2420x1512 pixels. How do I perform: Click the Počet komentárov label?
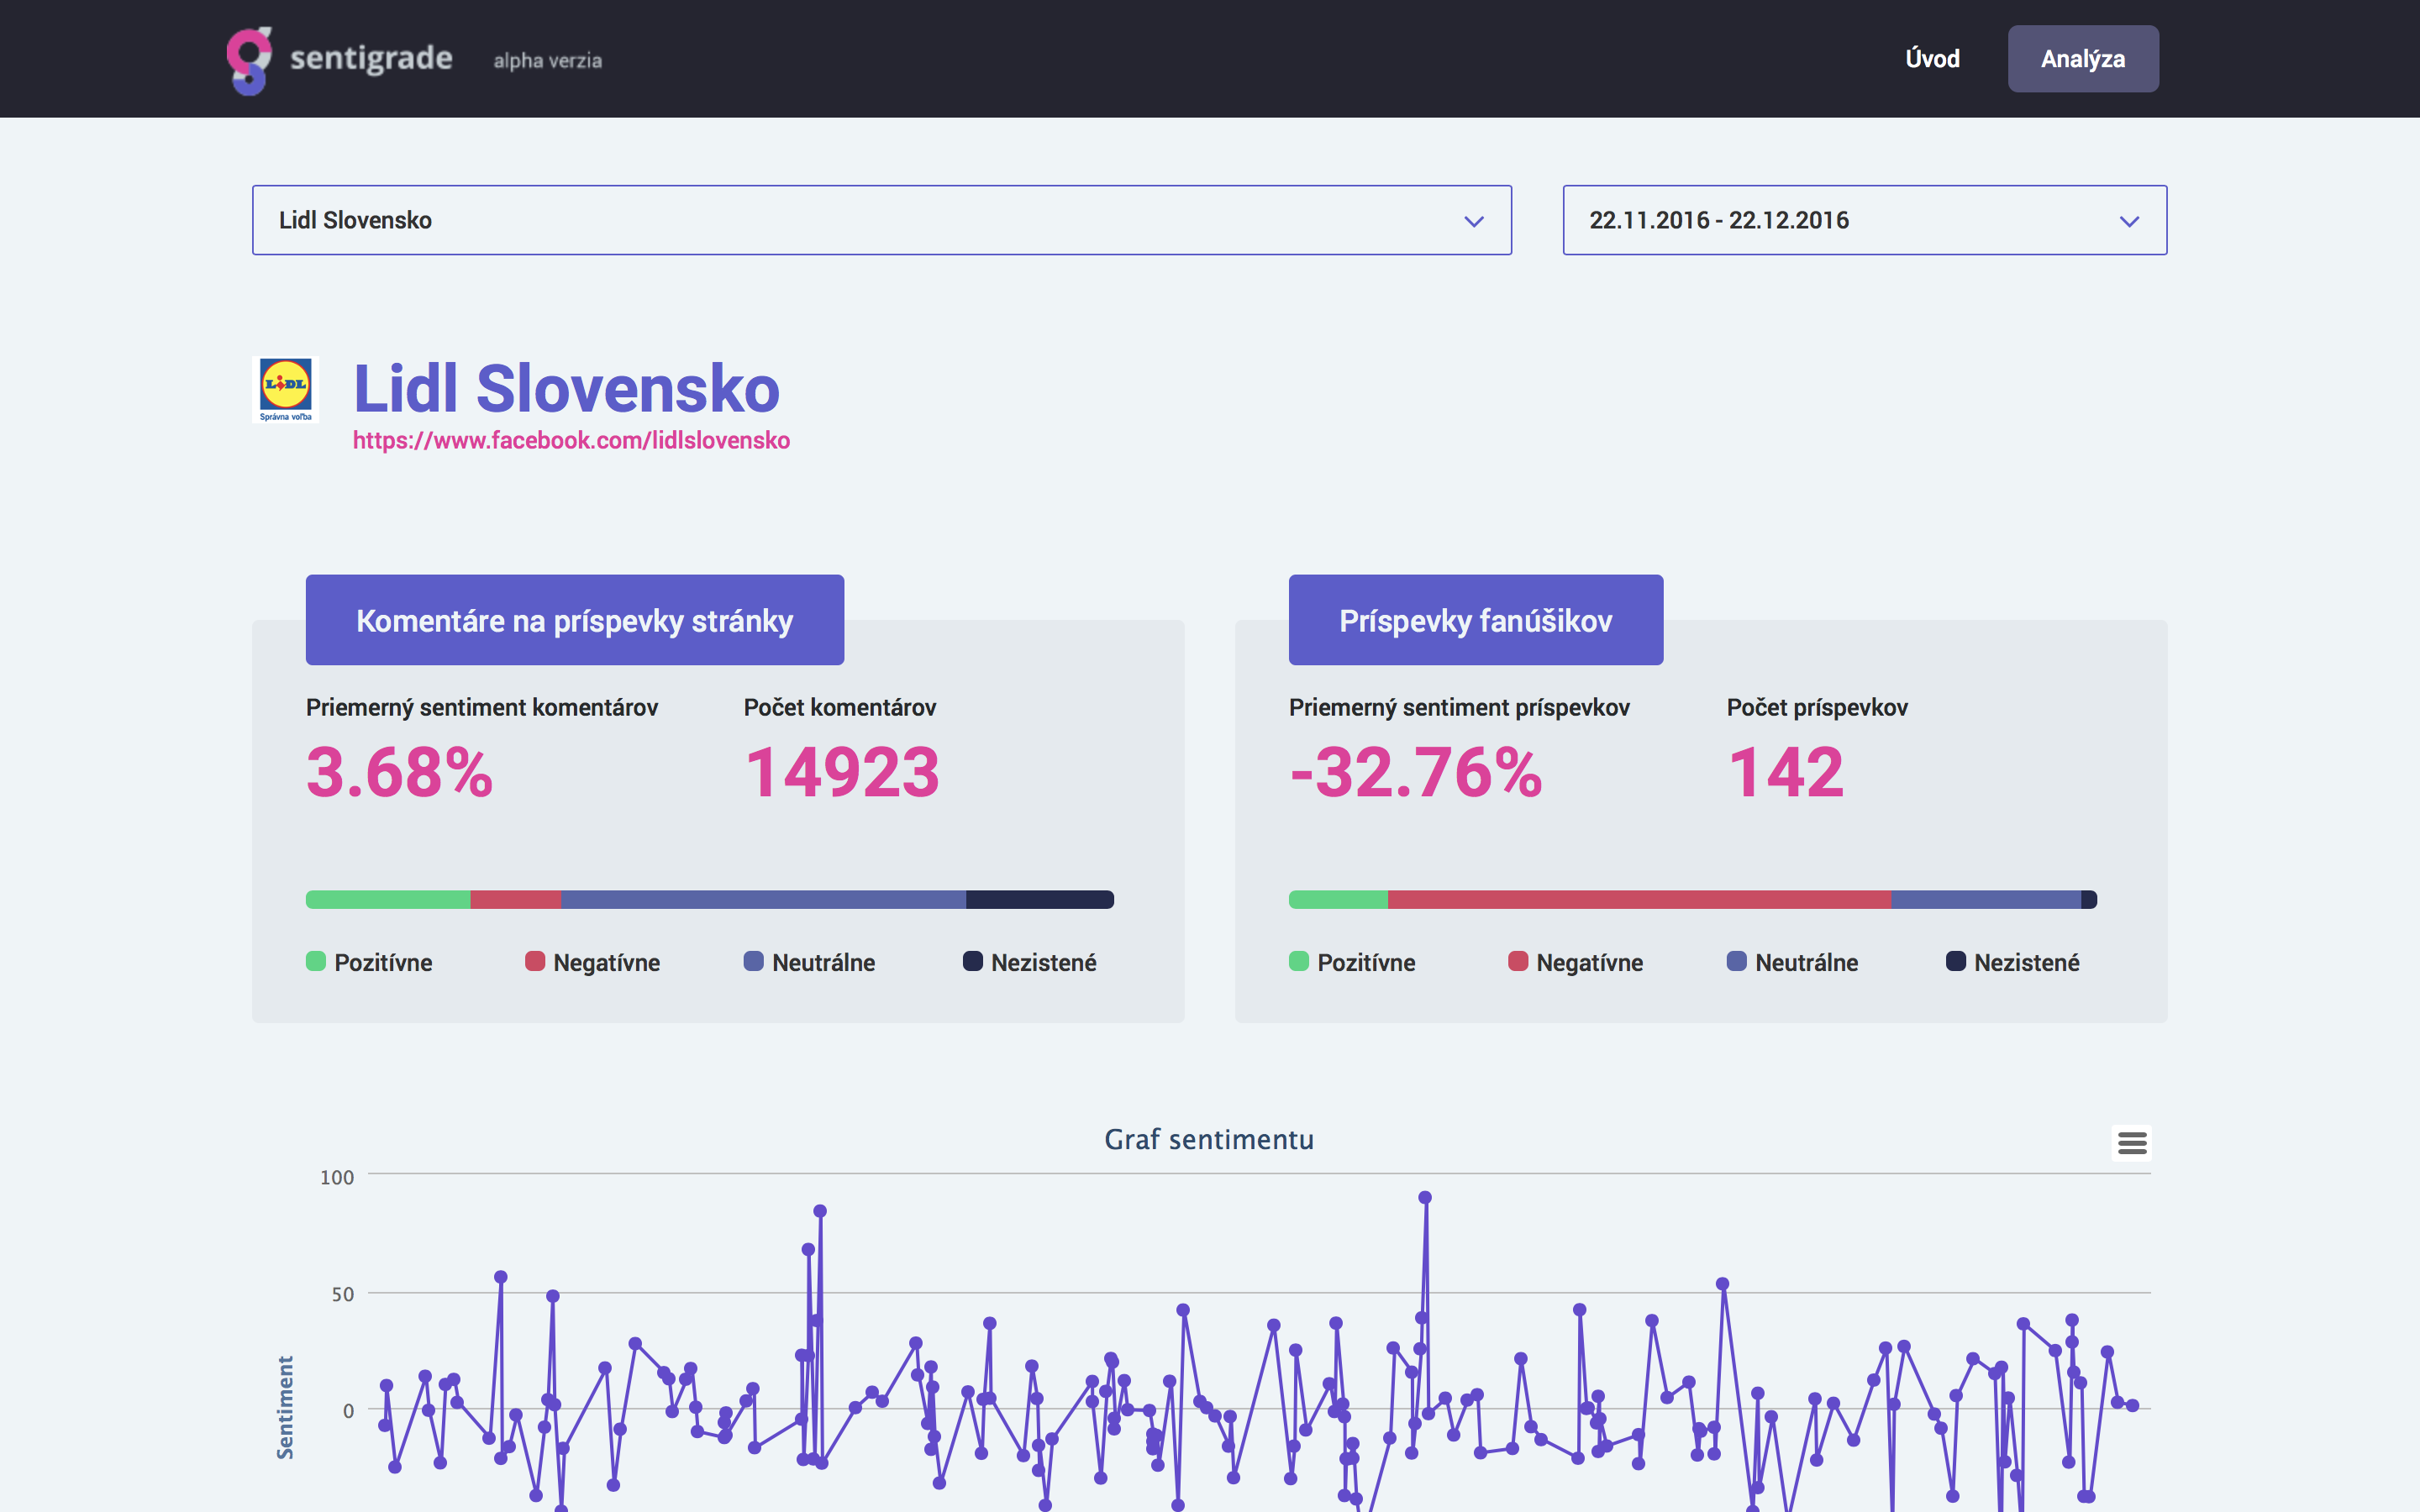click(840, 707)
